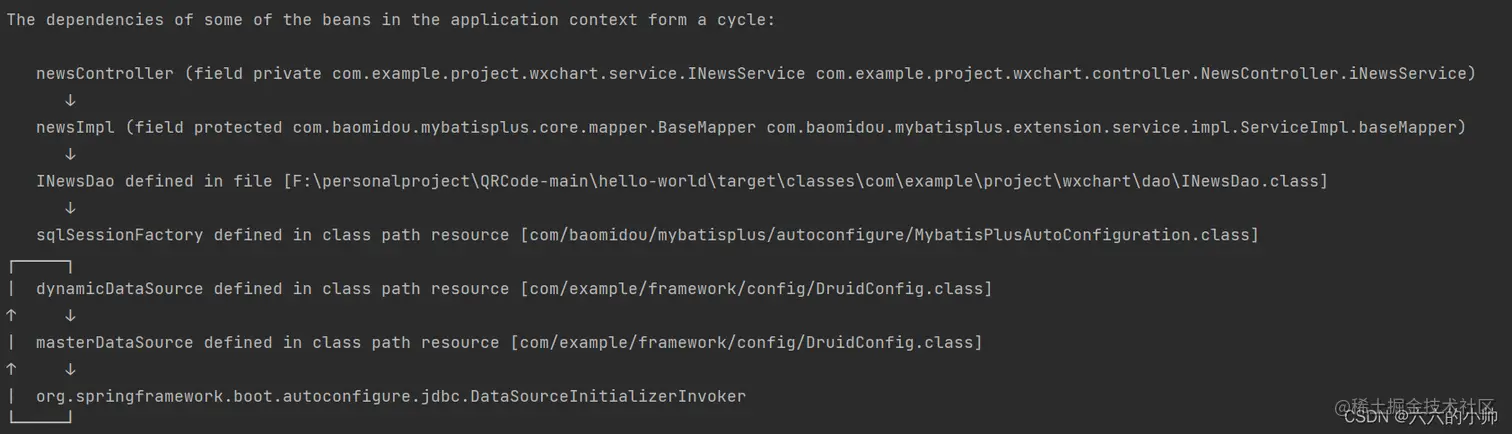
Task: Click the down arrow below newsImpl
Action: pyautogui.click(x=70, y=154)
